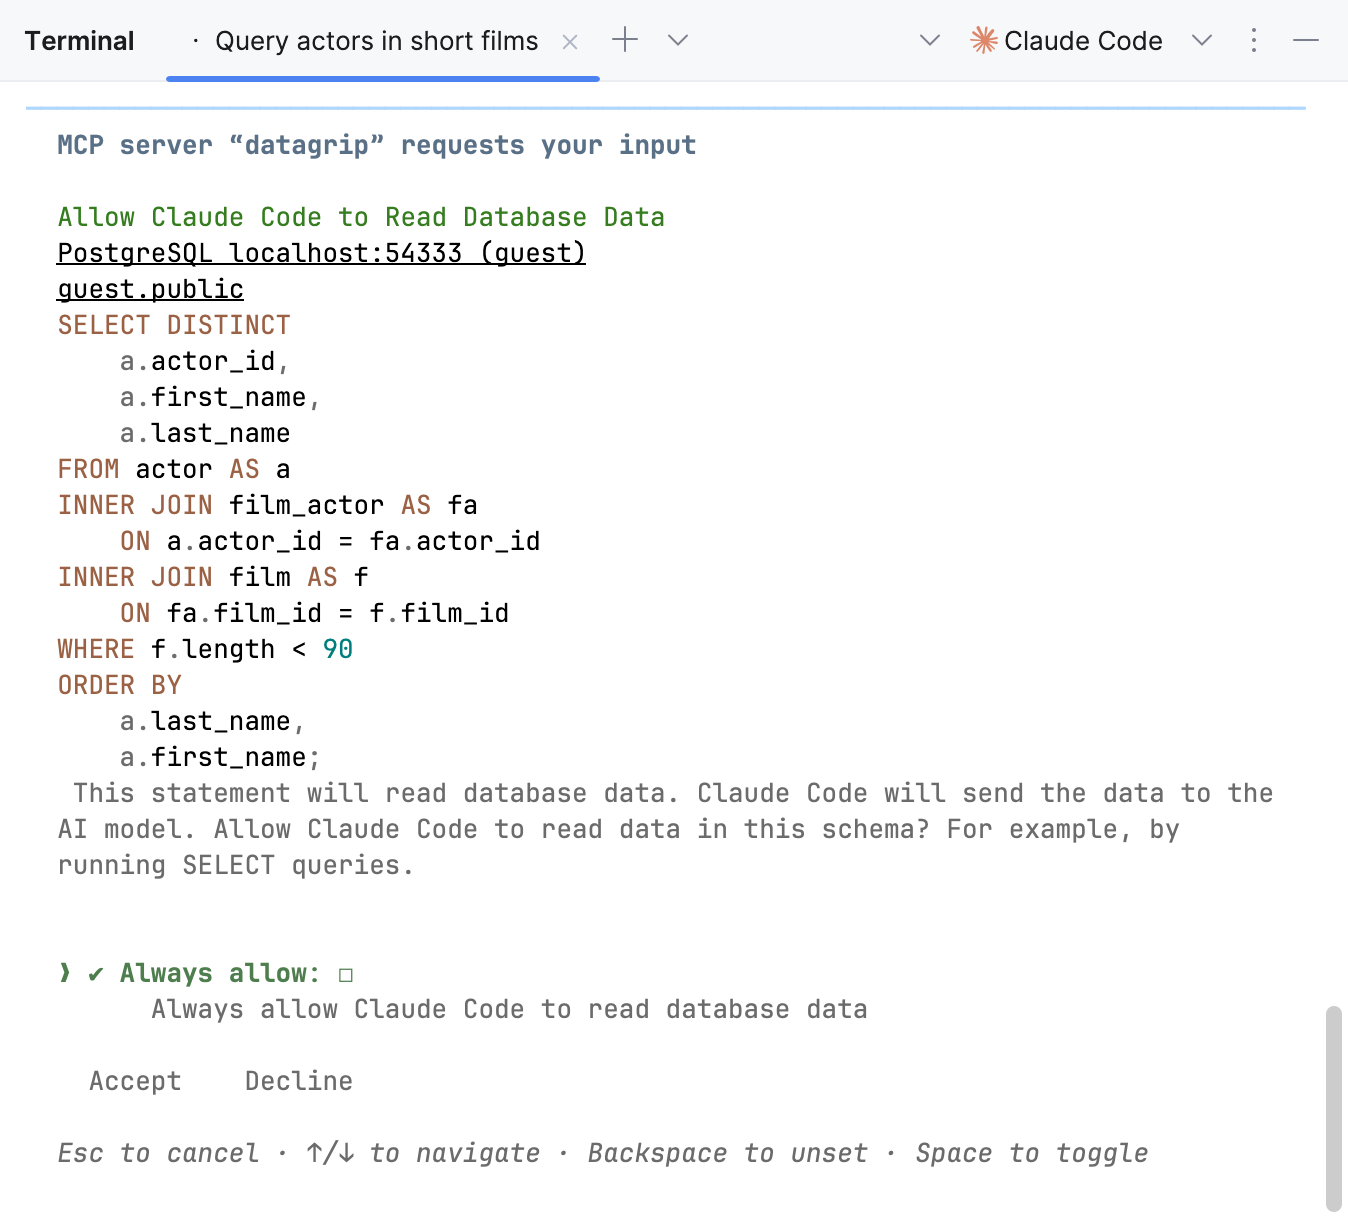
Task: Click the 'Always allow Claude Code to read database data' description
Action: 509,1009
